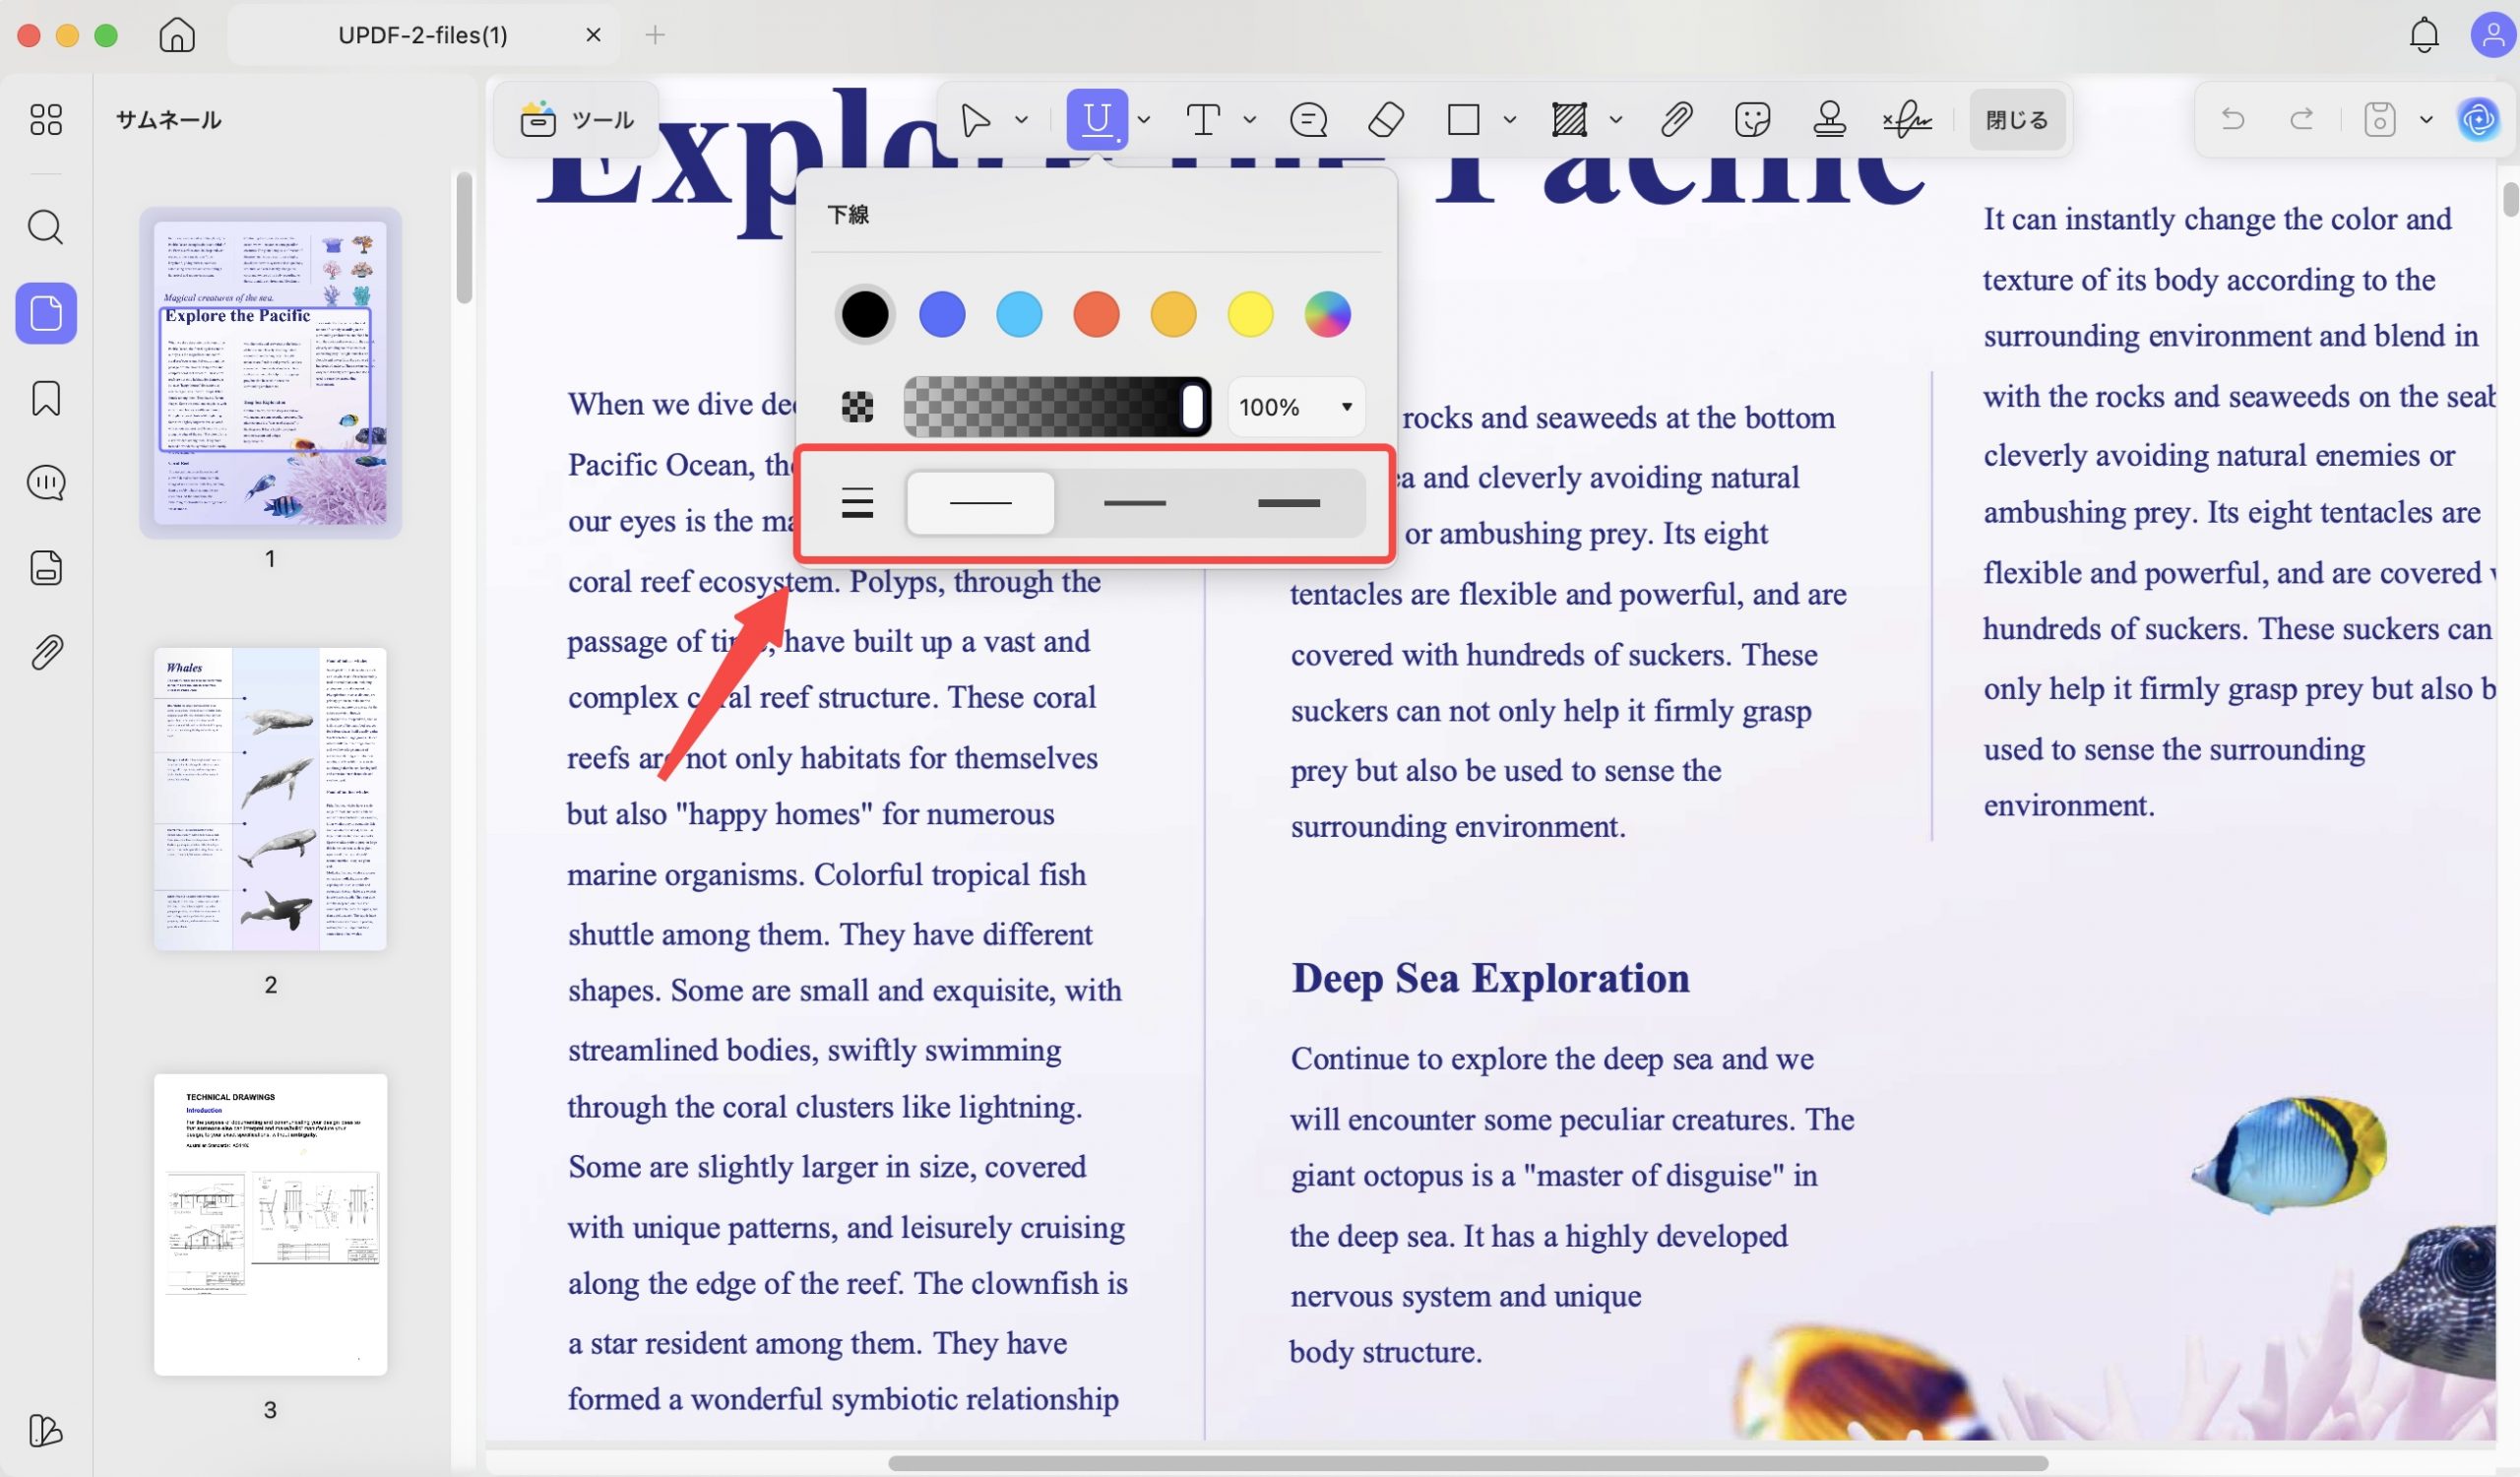Image resolution: width=2520 pixels, height=1477 pixels.
Task: Open the stamp tool
Action: point(1829,120)
